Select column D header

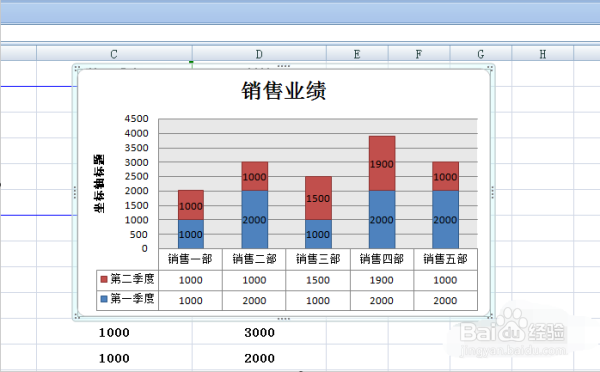click(259, 54)
